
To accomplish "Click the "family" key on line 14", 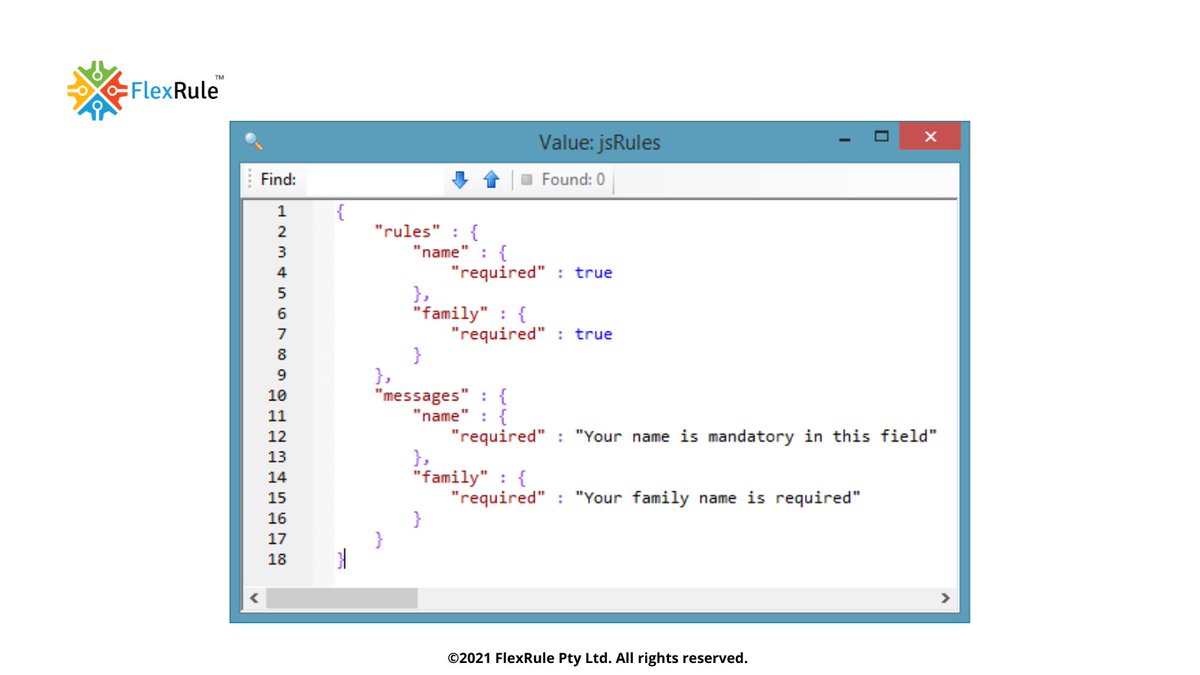I will (451, 478).
